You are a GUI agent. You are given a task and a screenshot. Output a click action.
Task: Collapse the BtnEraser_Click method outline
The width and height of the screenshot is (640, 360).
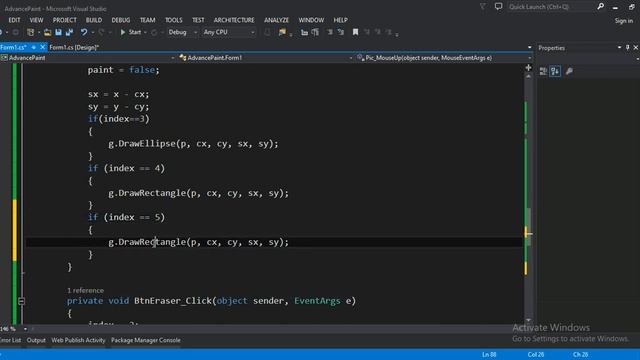click(x=21, y=301)
